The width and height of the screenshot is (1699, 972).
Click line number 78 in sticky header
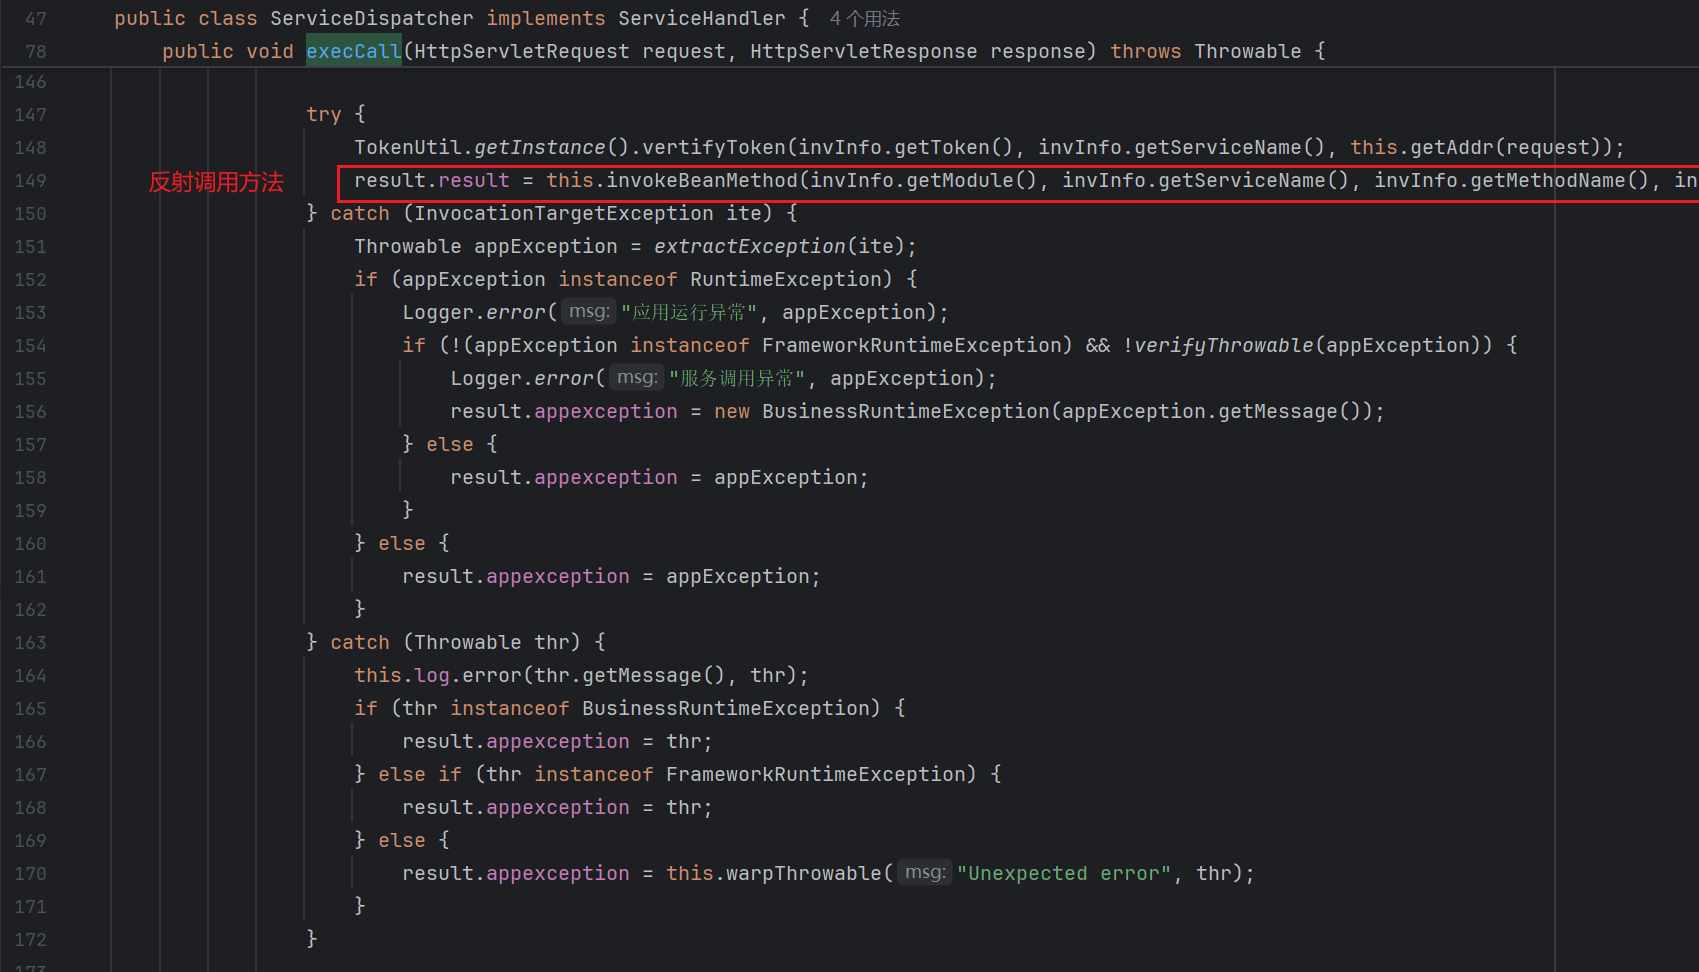[x=35, y=52]
